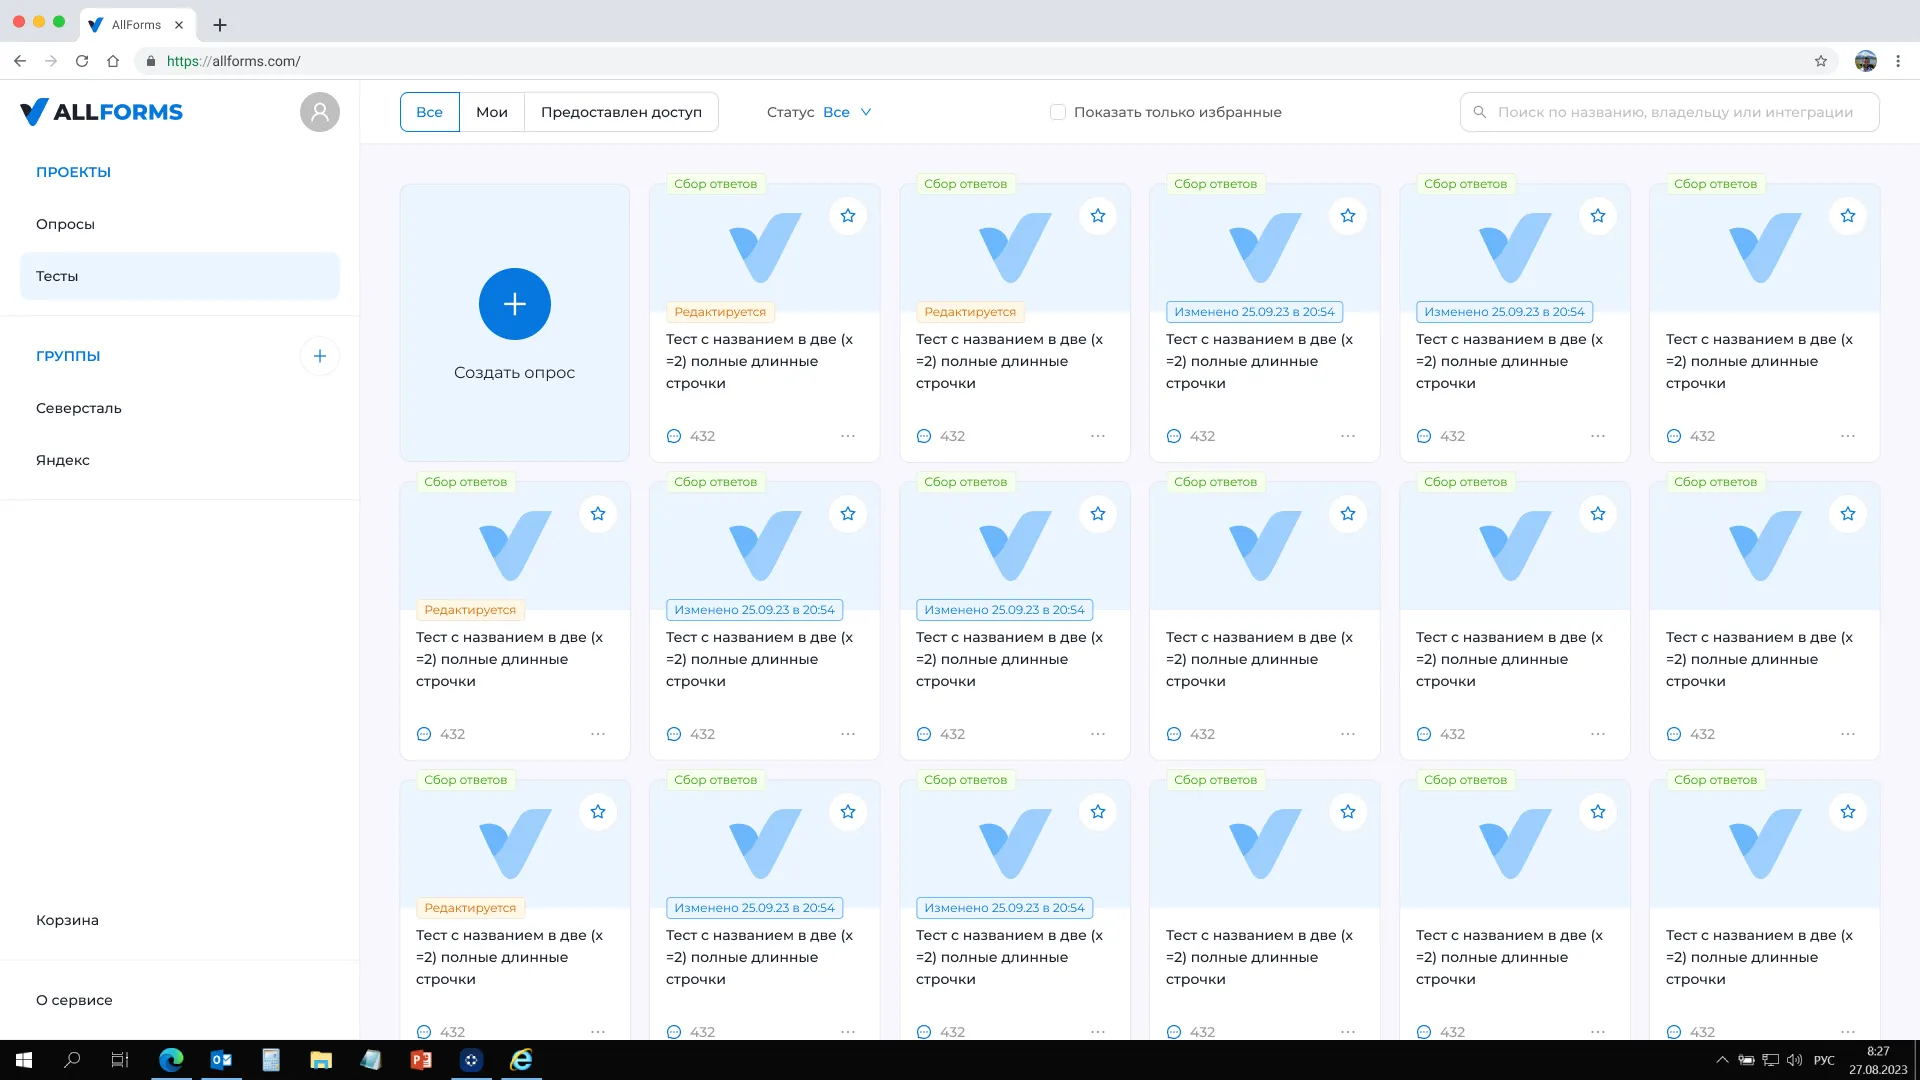Switch to the Мои tab
Image resolution: width=1920 pixels, height=1080 pixels.
pos(492,112)
